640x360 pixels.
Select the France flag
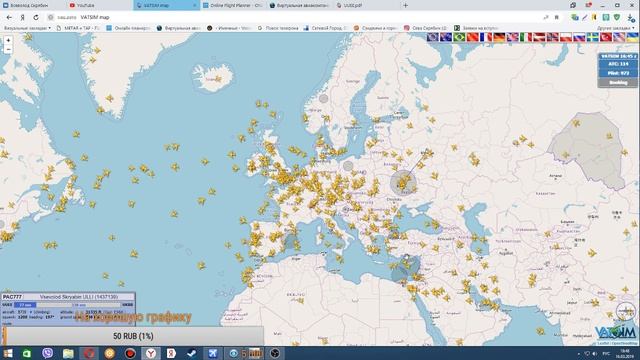486,37
